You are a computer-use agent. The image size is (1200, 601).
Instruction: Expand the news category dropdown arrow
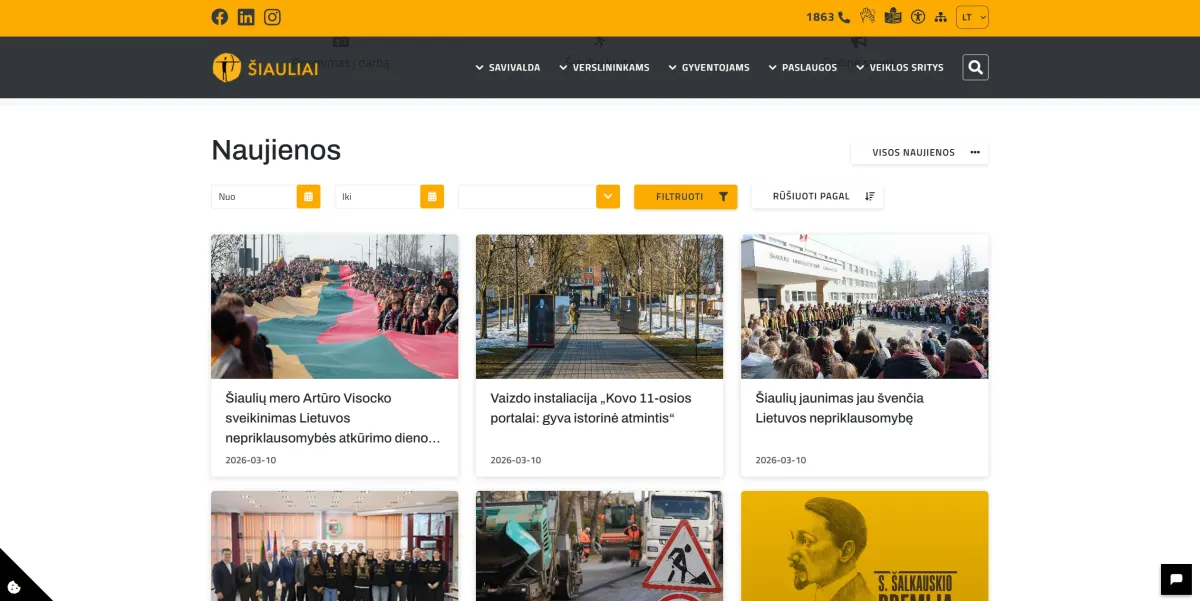(x=608, y=197)
